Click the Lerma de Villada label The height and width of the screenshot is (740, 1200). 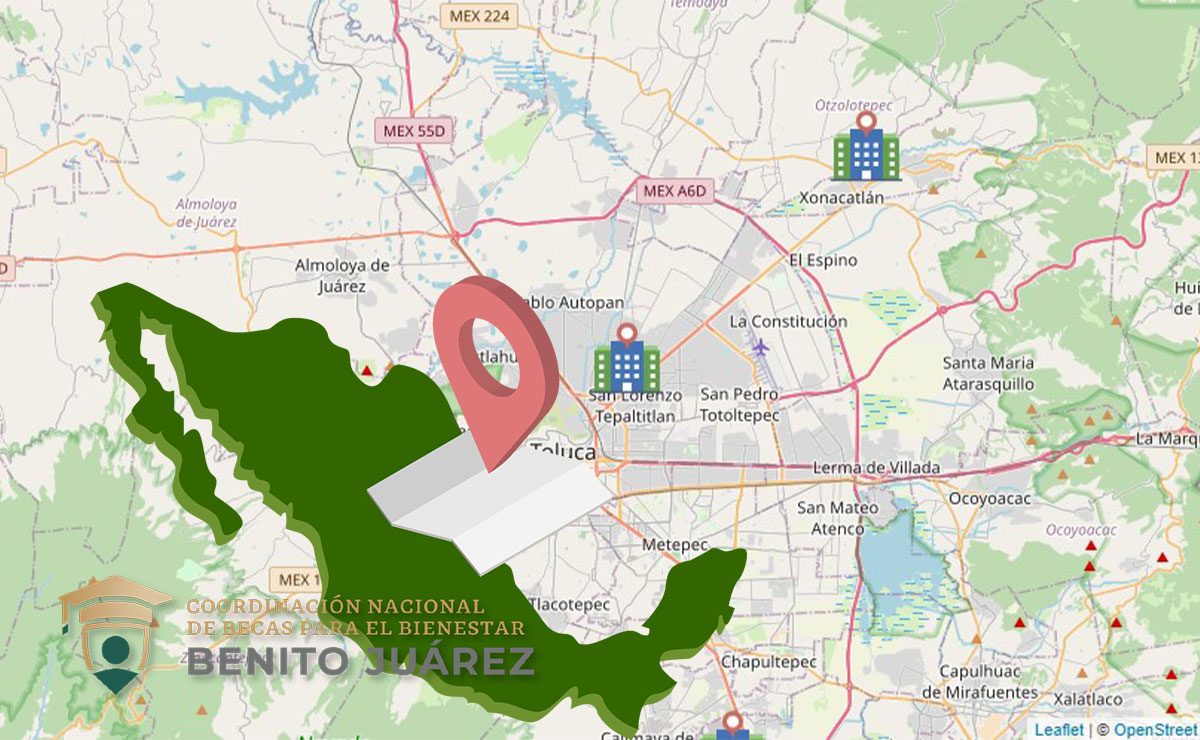(874, 466)
